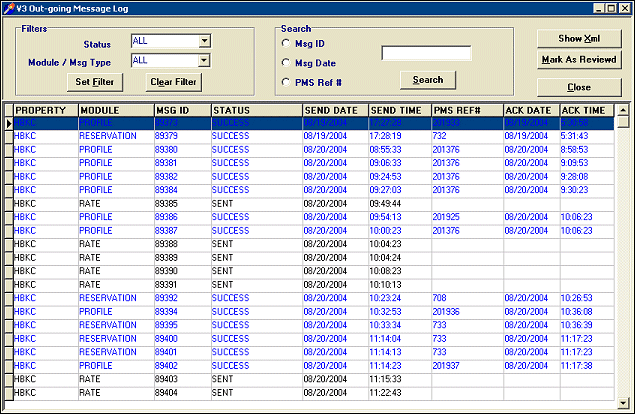Viewport: 635px width, 414px height.
Task: Sort by the SEND DATE column header
Action: point(334,109)
